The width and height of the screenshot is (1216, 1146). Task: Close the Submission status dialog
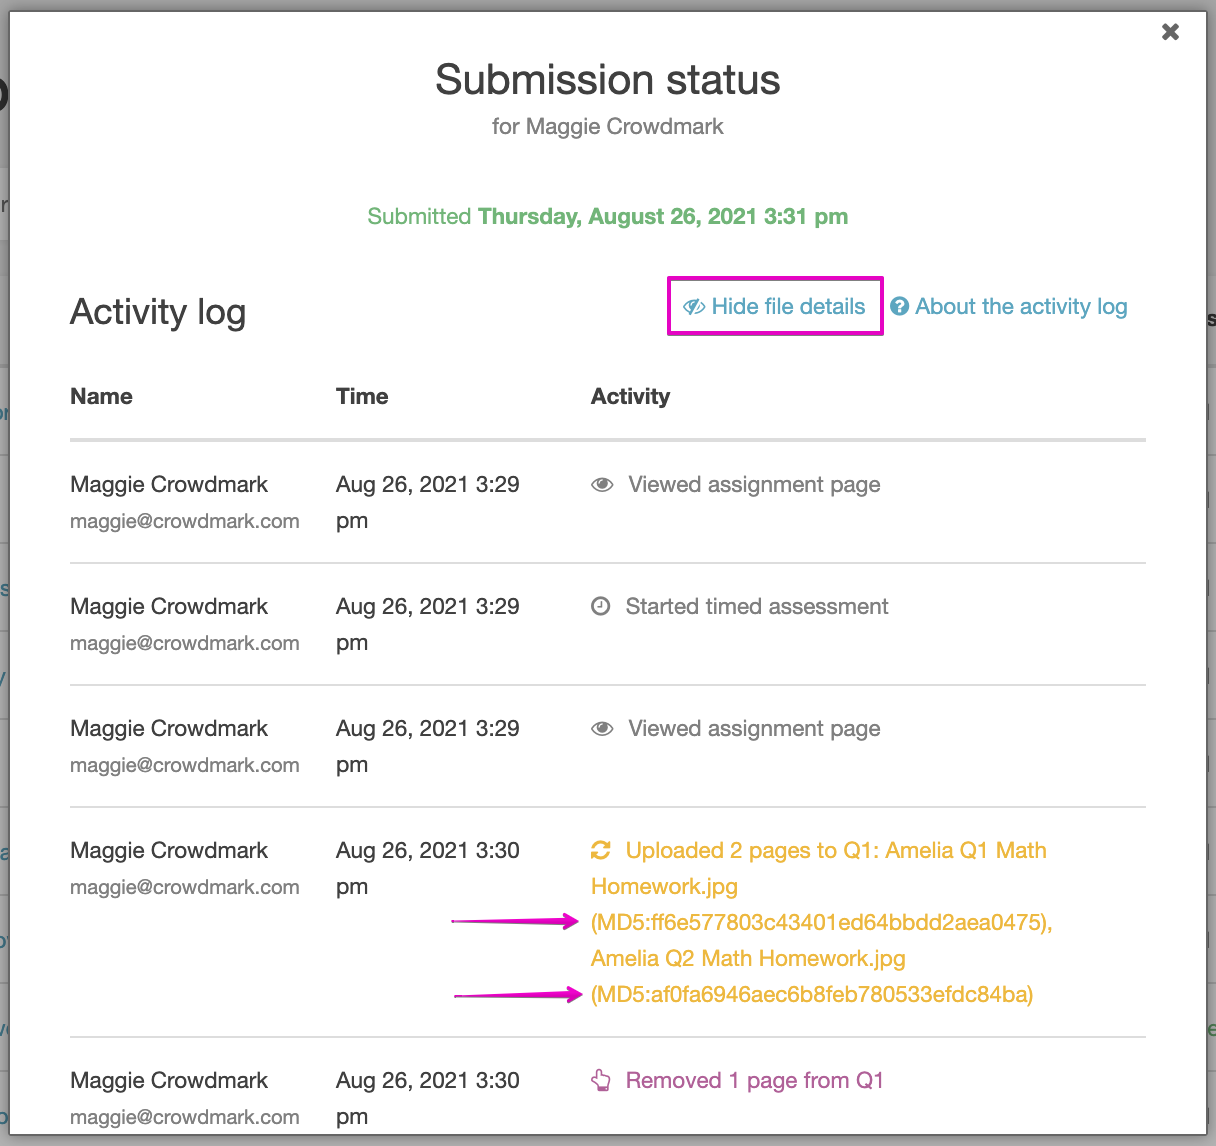[x=1170, y=32]
